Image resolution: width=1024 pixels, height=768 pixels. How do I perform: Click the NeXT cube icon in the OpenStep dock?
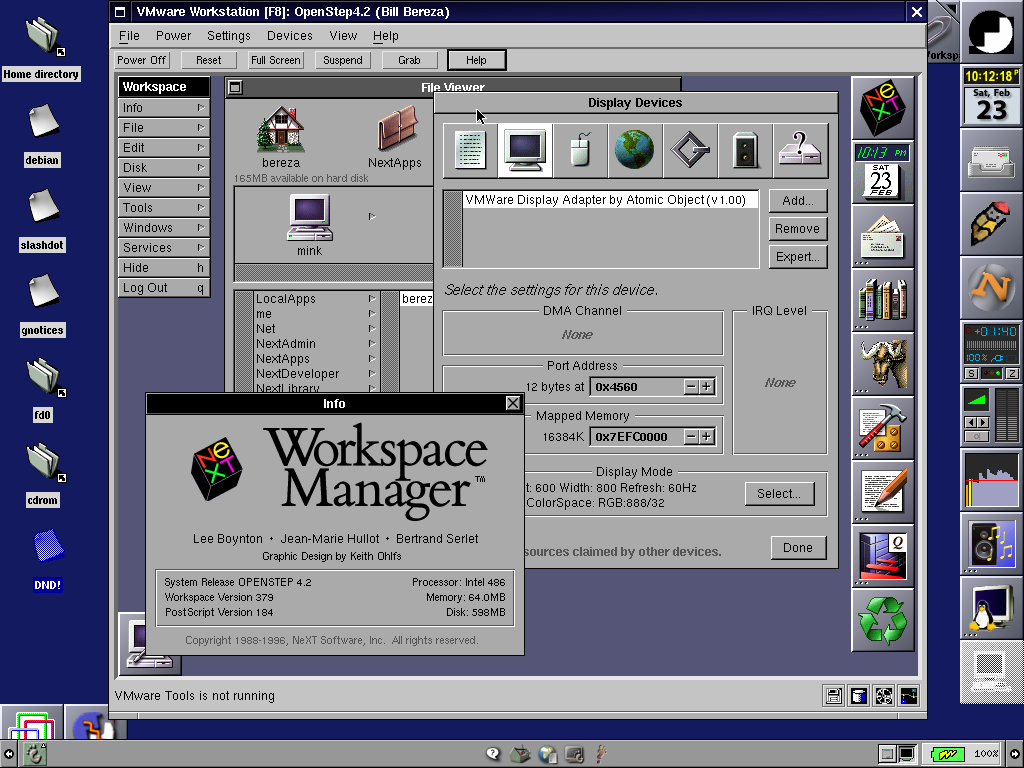[x=883, y=108]
